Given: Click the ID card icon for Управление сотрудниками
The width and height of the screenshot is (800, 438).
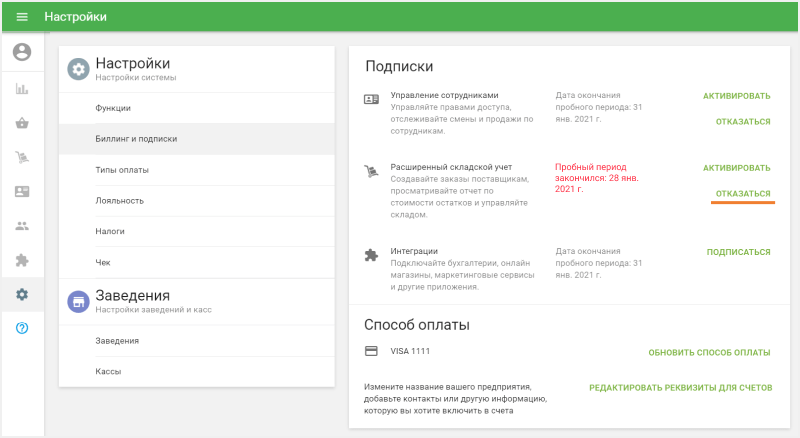Looking at the screenshot, I should coord(371,99).
